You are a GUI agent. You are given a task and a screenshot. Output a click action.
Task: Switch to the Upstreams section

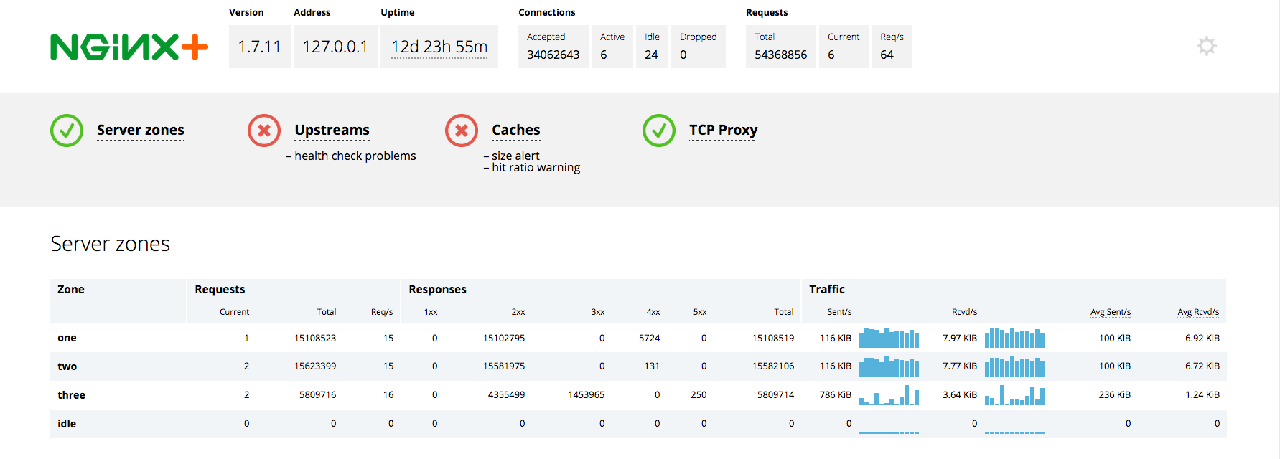[331, 130]
